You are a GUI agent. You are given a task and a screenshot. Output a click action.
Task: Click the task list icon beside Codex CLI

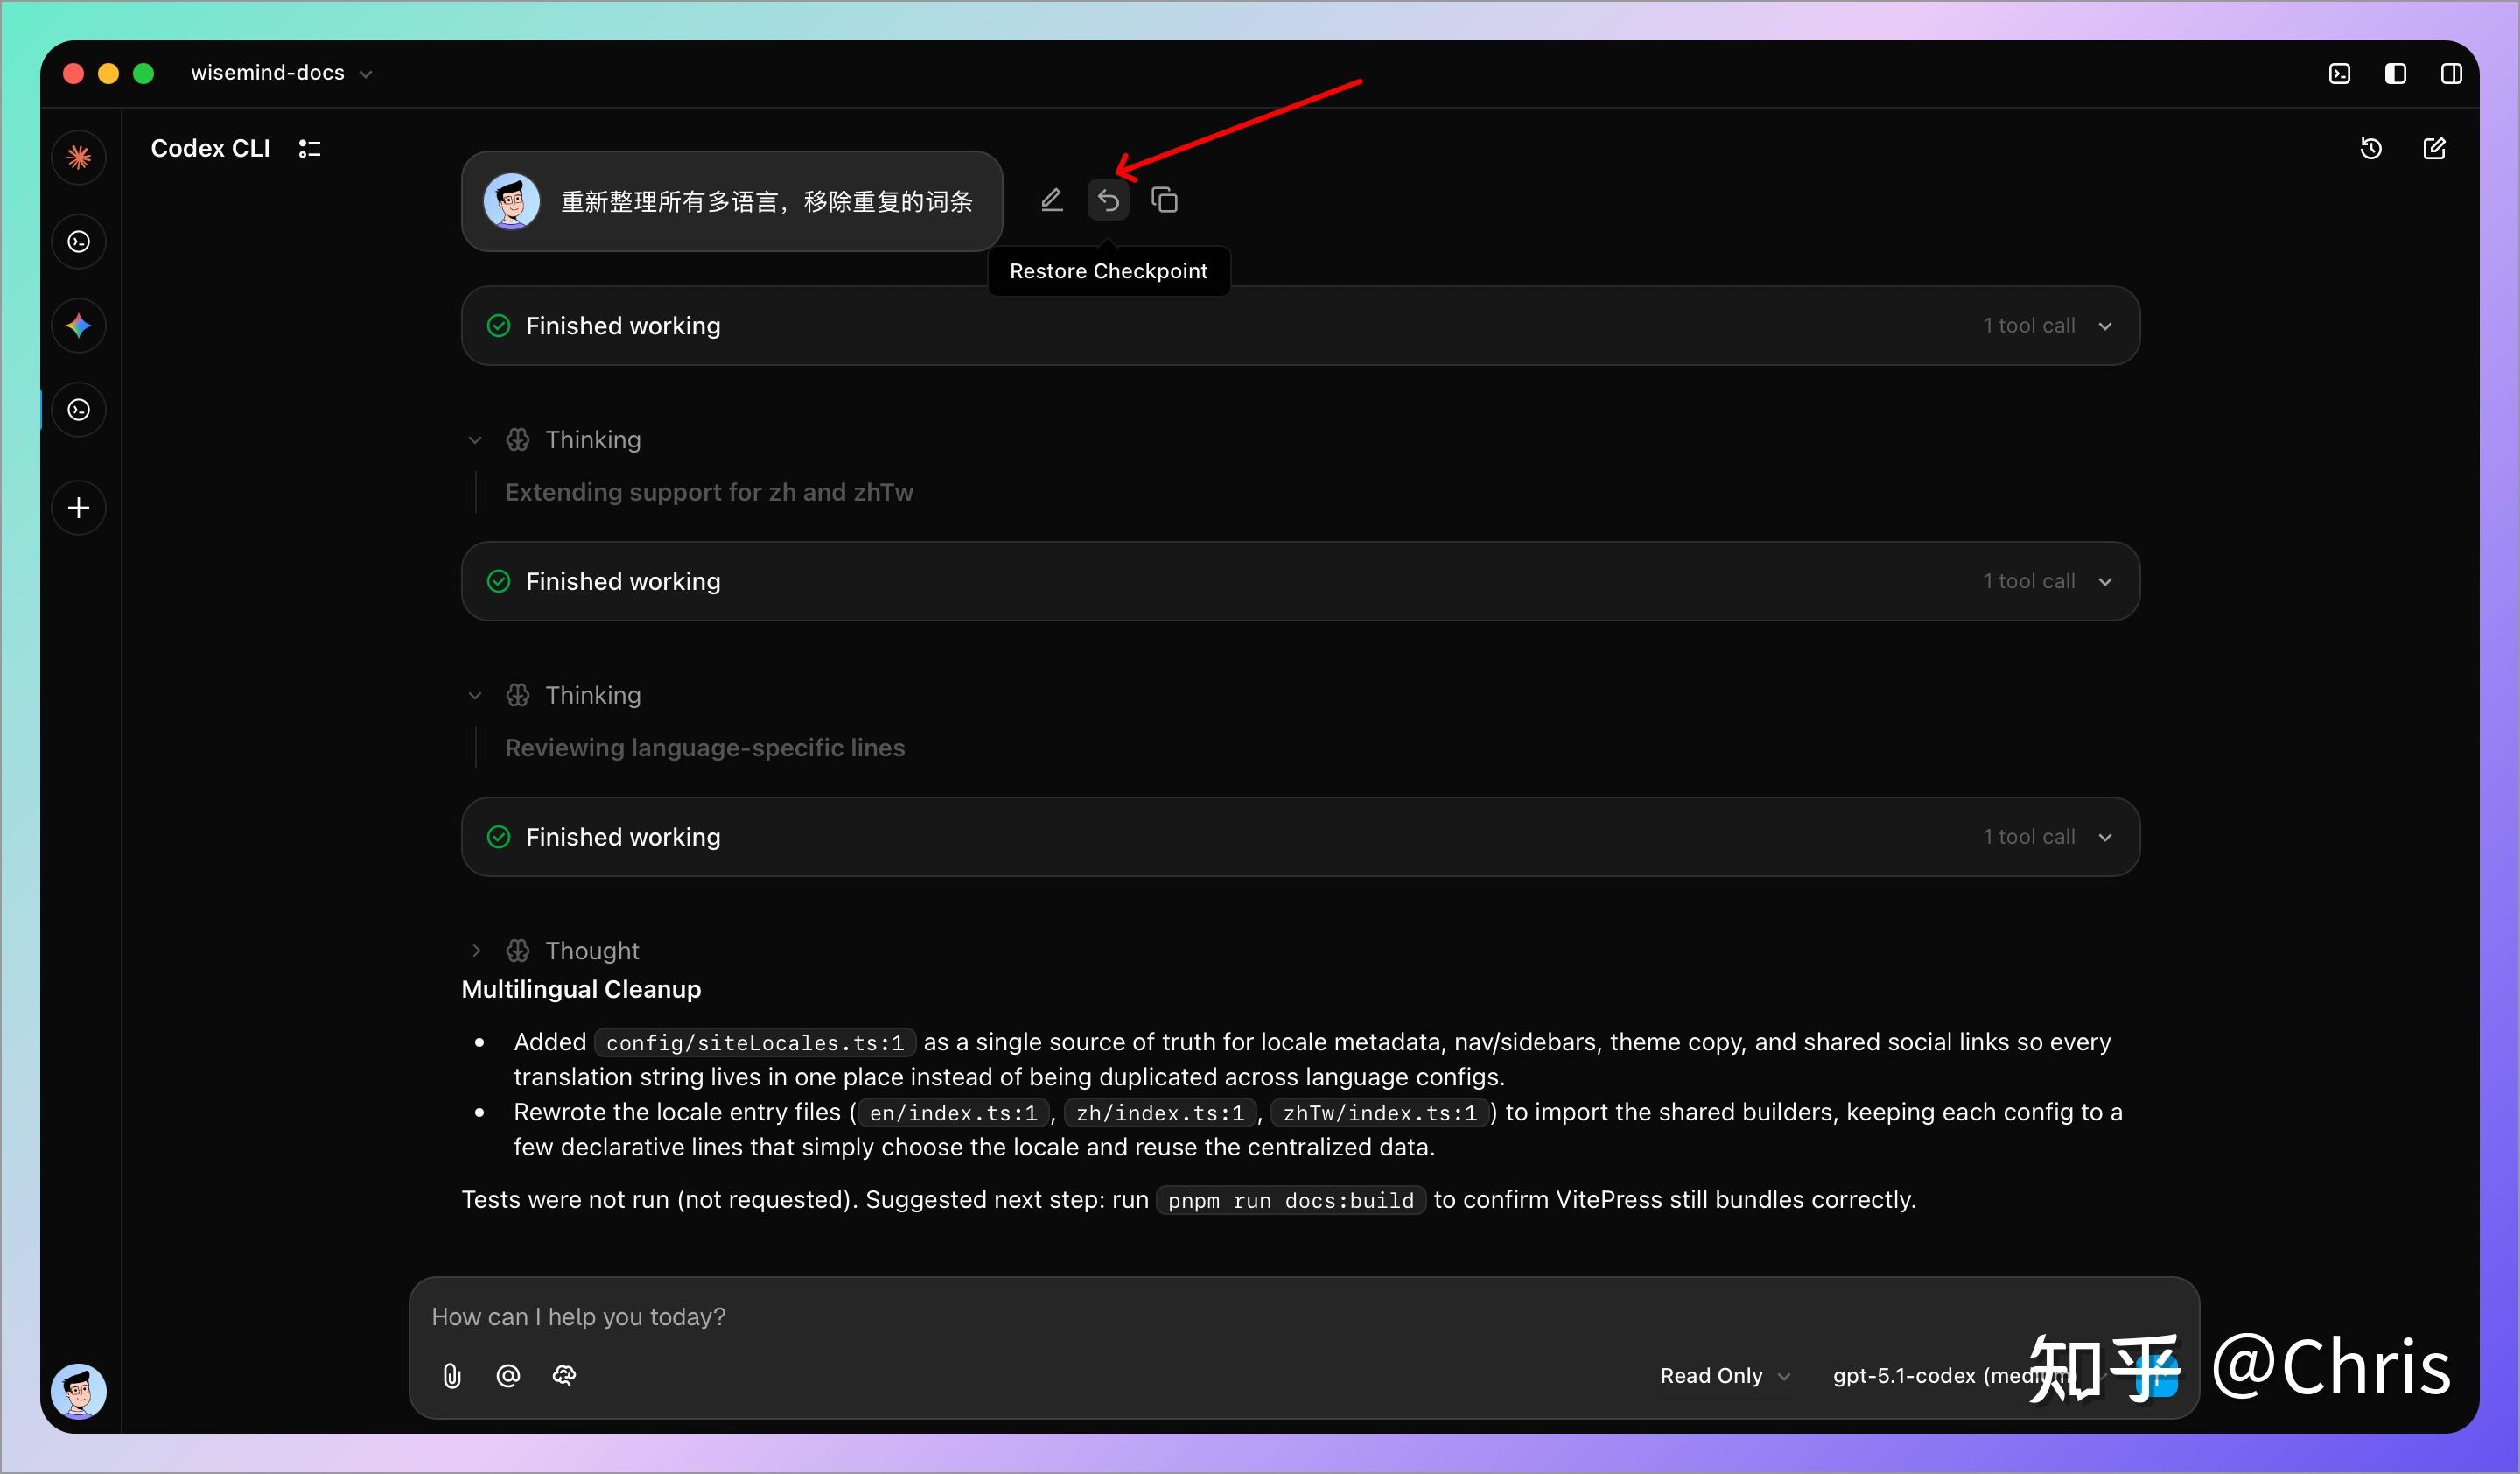tap(310, 149)
